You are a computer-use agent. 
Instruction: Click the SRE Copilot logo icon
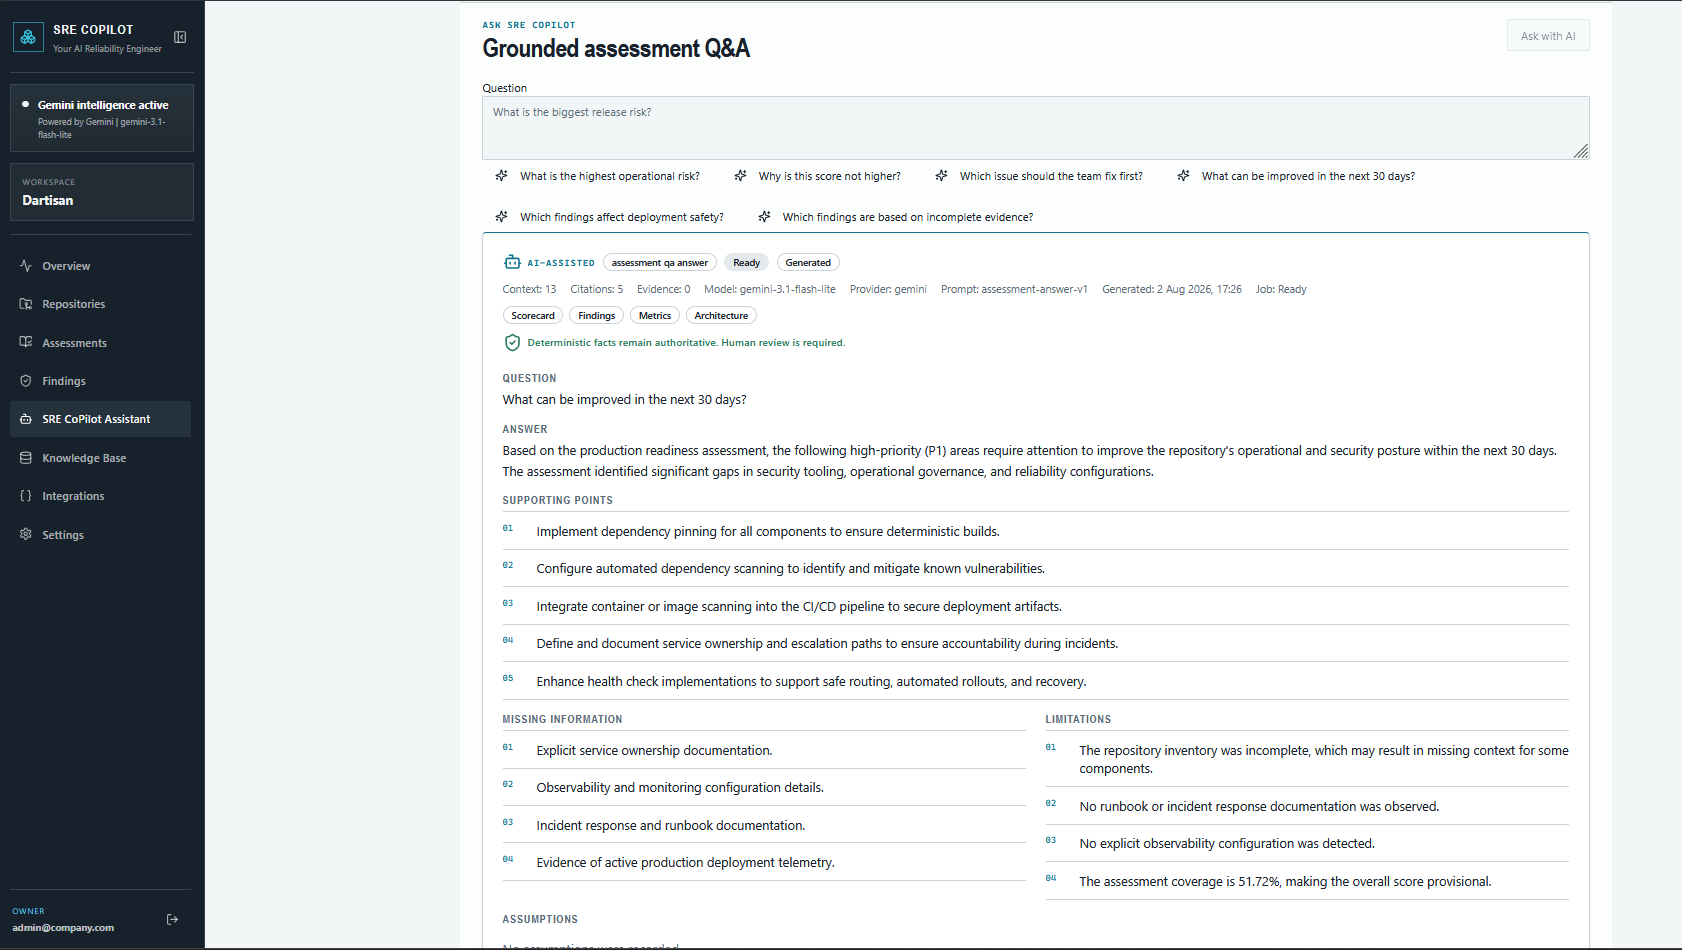(28, 37)
